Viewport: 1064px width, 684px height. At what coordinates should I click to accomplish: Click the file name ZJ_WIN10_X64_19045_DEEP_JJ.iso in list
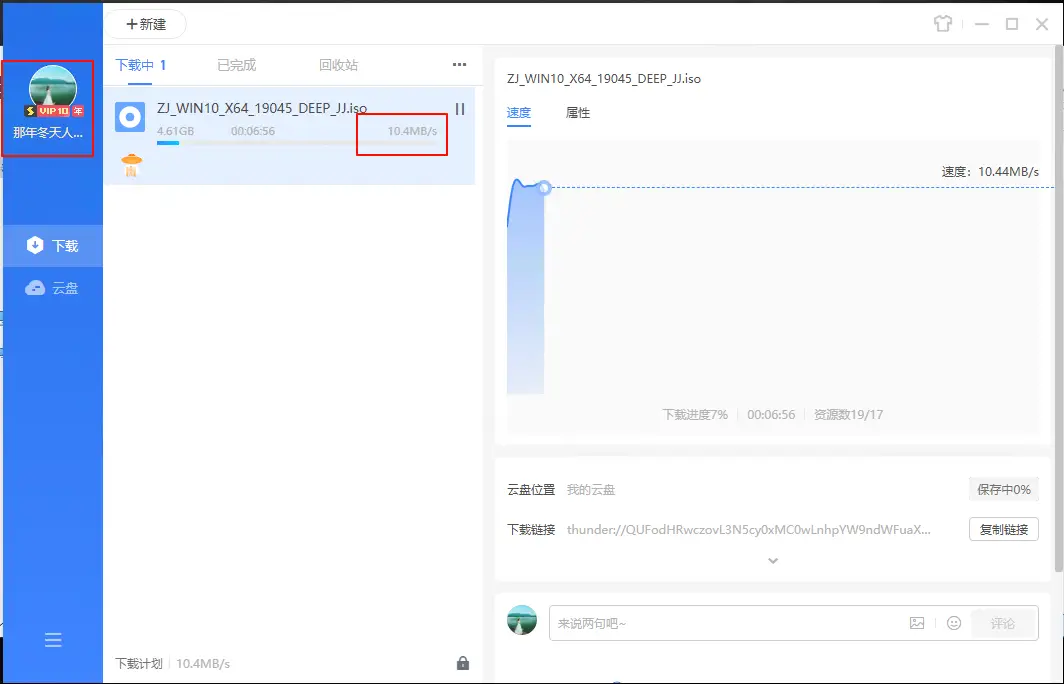(262, 108)
